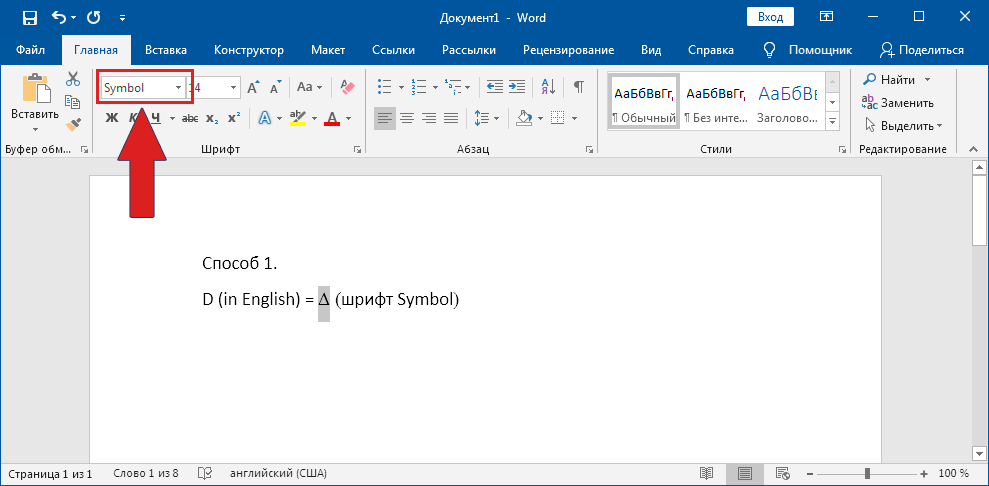Clear all formatting with the eraser icon
The image size is (989, 486).
[347, 88]
